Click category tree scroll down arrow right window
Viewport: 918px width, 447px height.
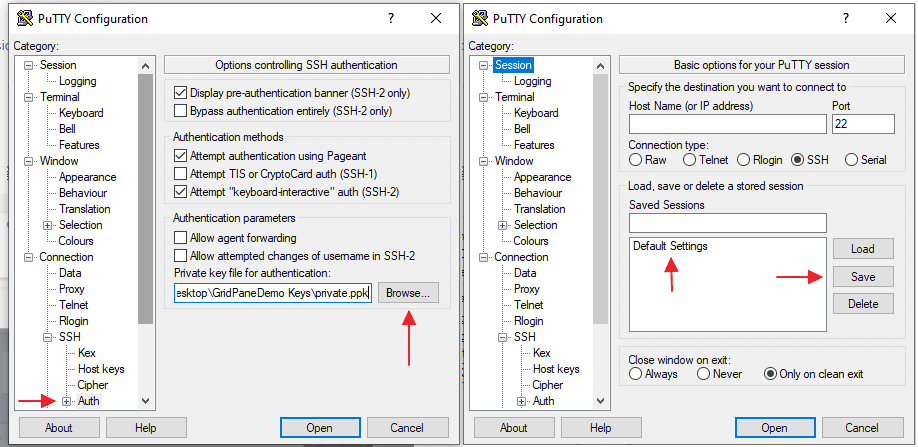click(x=600, y=401)
